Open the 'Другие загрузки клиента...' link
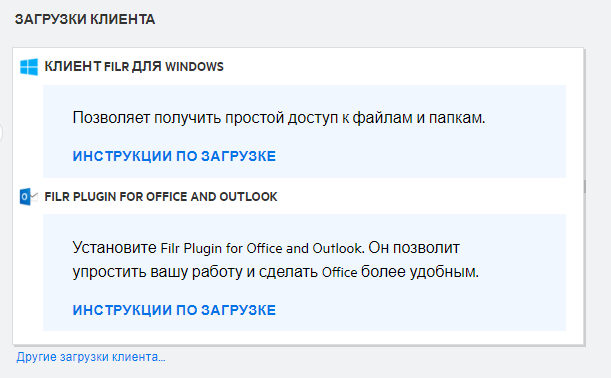611x378 pixels. click(91, 357)
